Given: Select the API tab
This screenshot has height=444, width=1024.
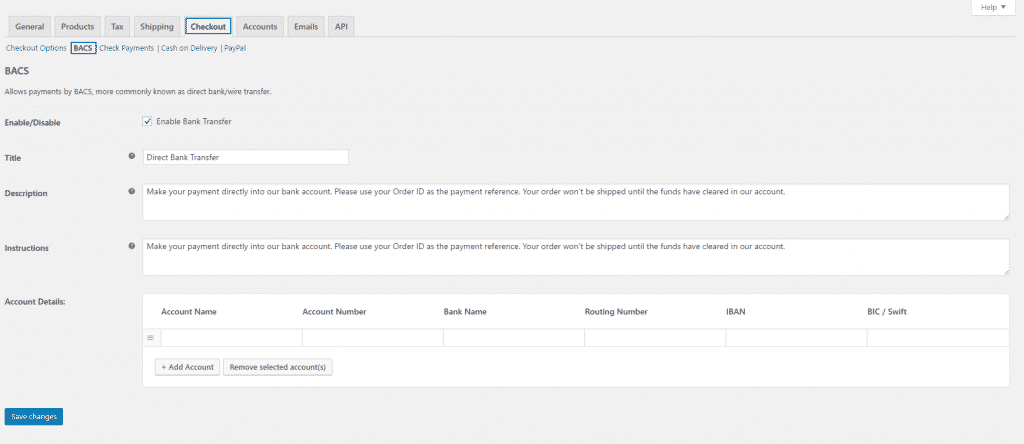Looking at the screenshot, I should [x=341, y=26].
